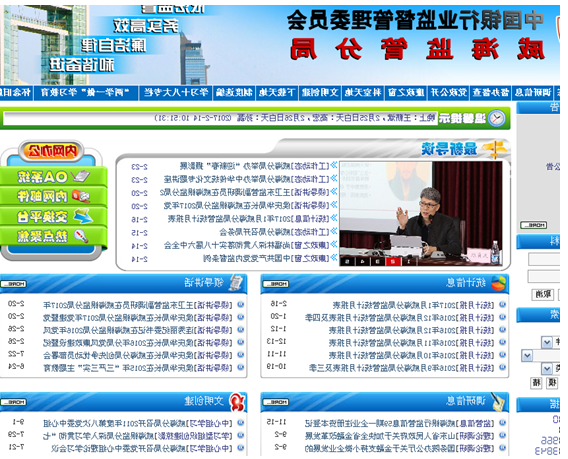This screenshot has width=568, height=459.
Task: Open the first dropdown arrow in the side search panel
Action: pyautogui.click(x=546, y=342)
